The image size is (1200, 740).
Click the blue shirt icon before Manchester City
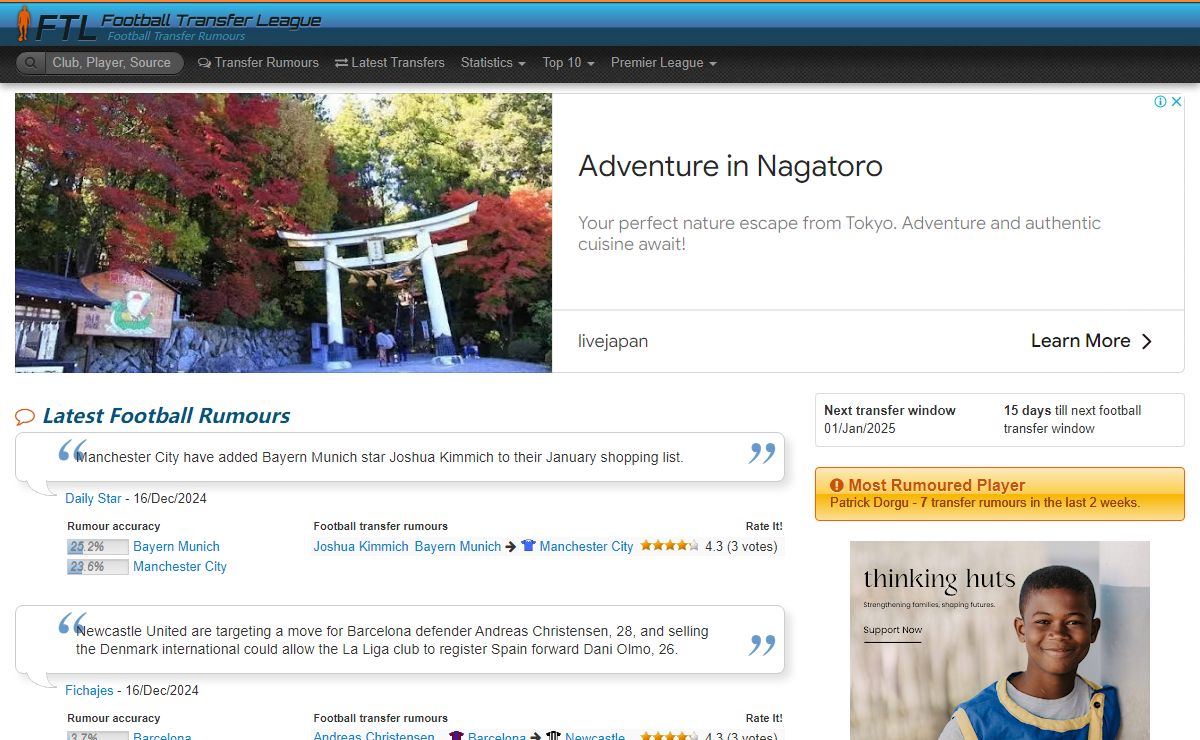[528, 546]
